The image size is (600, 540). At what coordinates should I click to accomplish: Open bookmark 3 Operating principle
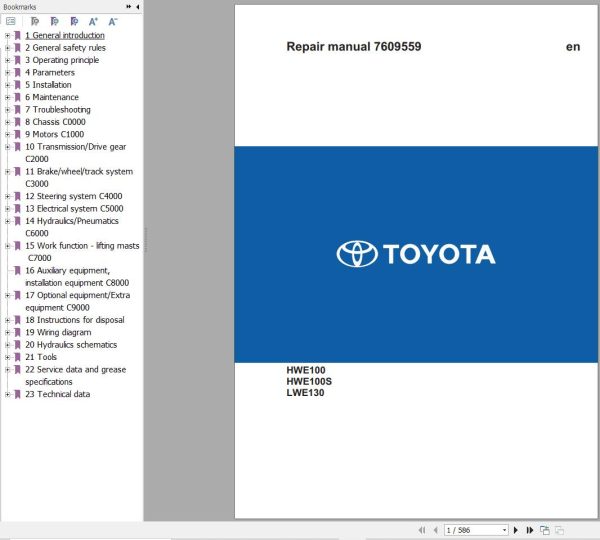click(x=62, y=60)
